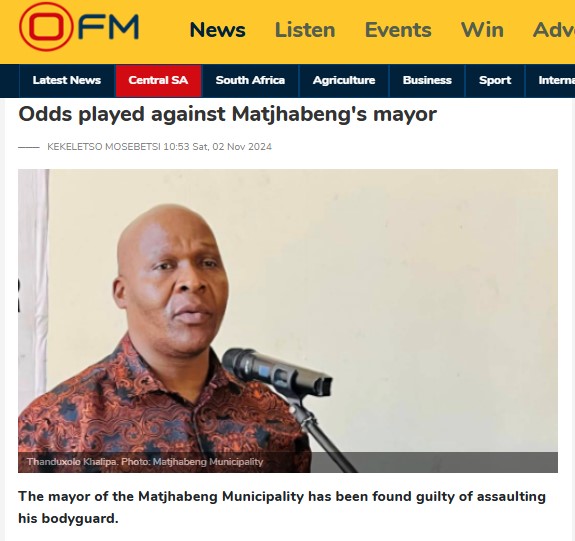Open the Listen menu

click(305, 30)
